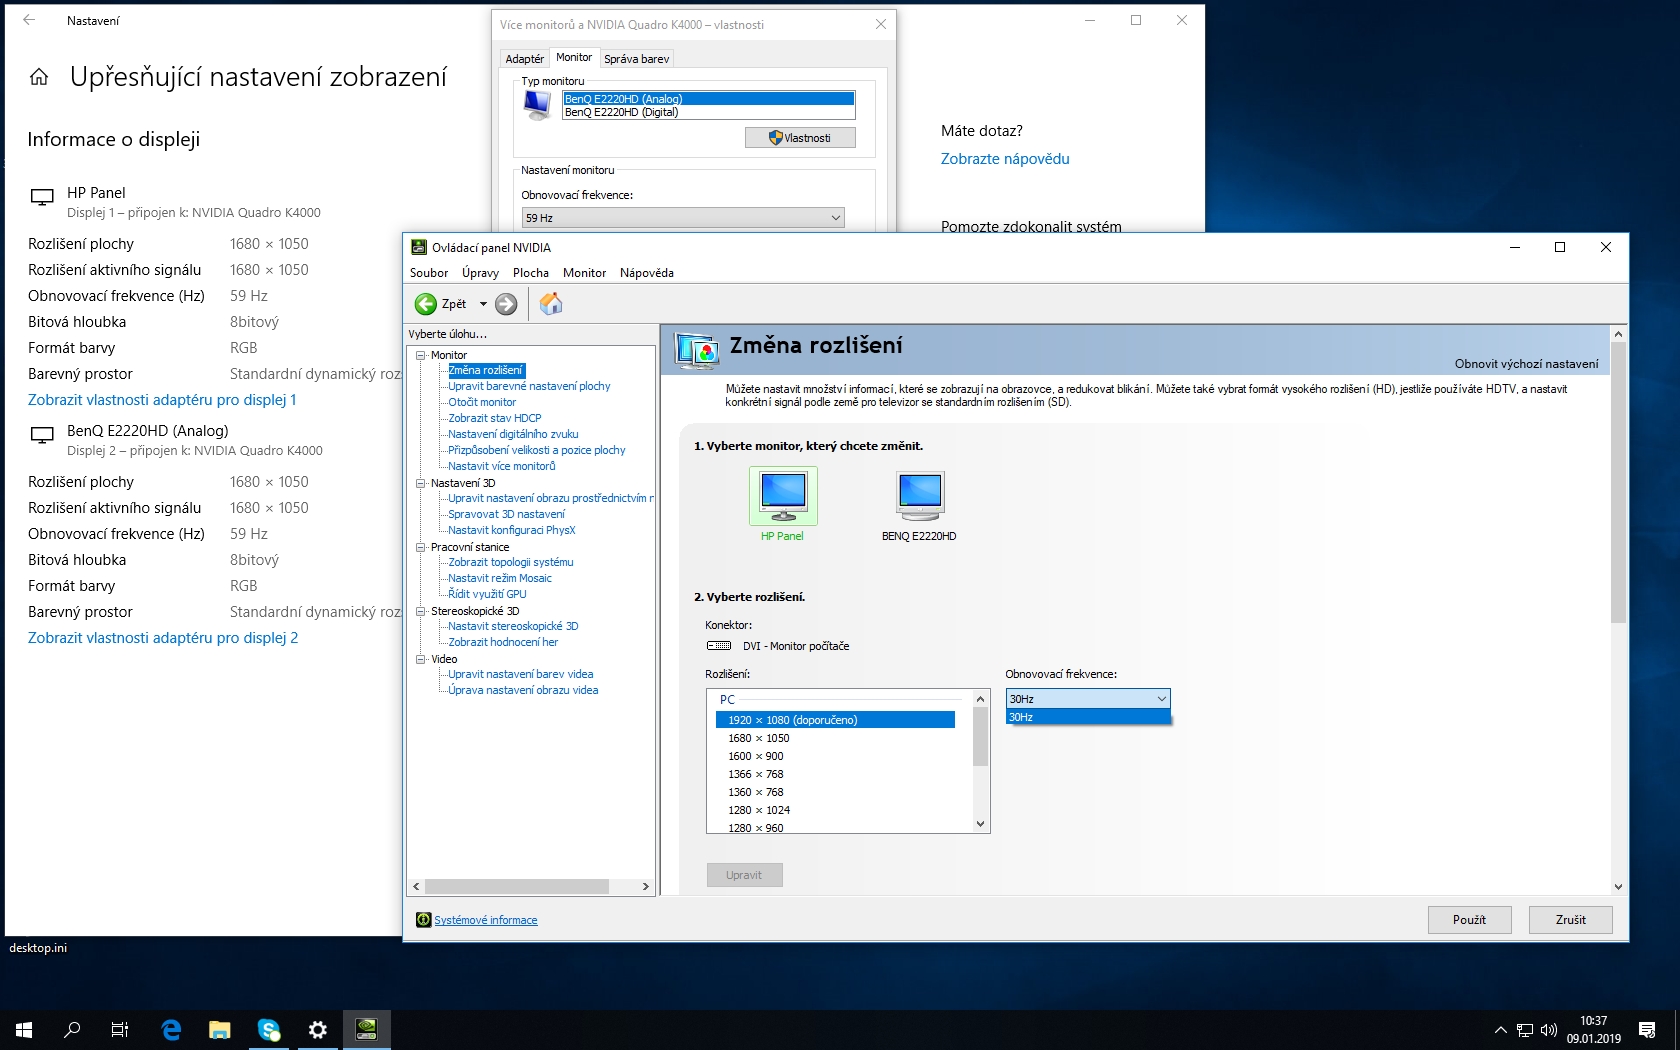Viewport: 1680px width, 1050px height.
Task: Open the 59 Hz refresh rate dropdown
Action: point(683,218)
